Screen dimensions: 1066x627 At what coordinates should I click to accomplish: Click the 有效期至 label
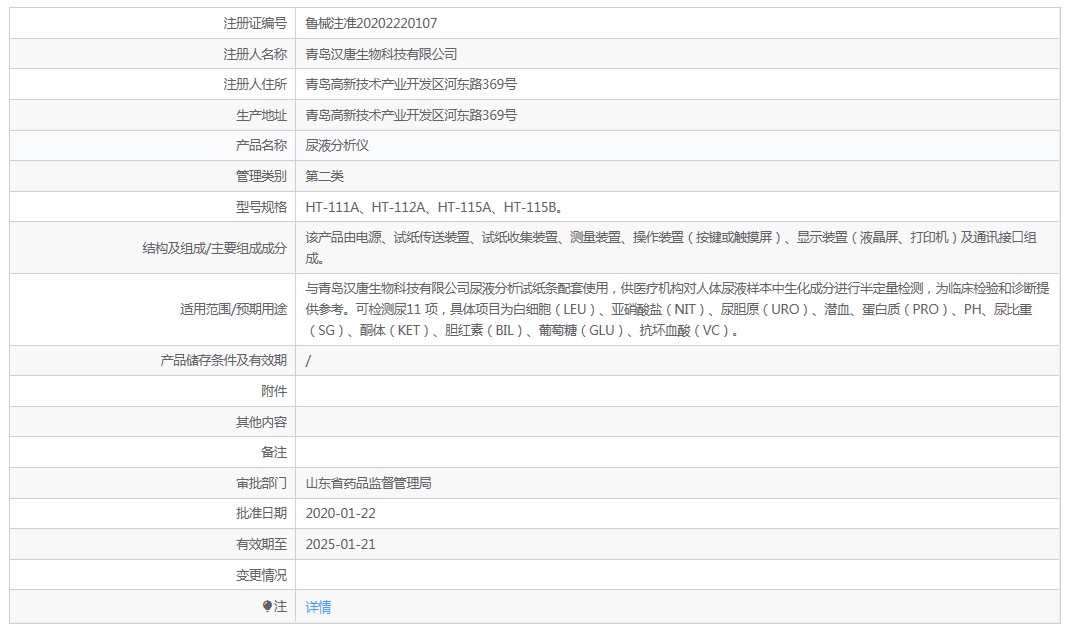[x=261, y=545]
